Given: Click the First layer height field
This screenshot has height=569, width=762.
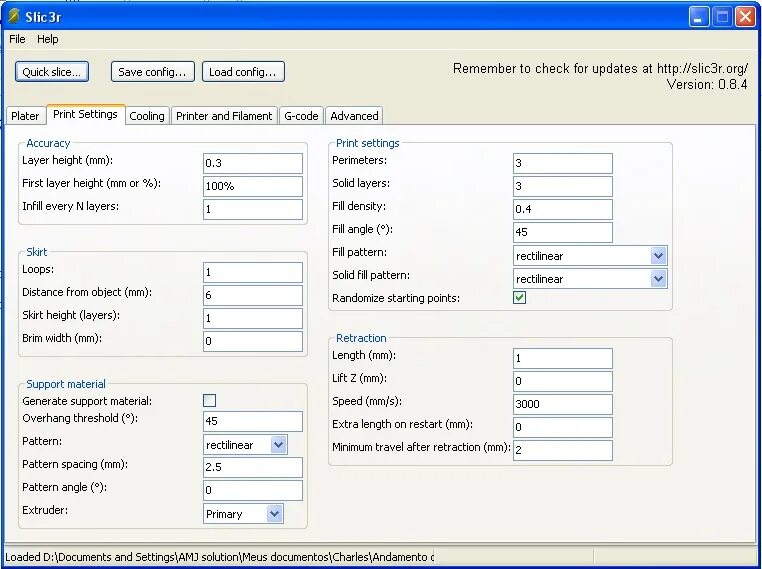Looking at the screenshot, I should 253,186.
